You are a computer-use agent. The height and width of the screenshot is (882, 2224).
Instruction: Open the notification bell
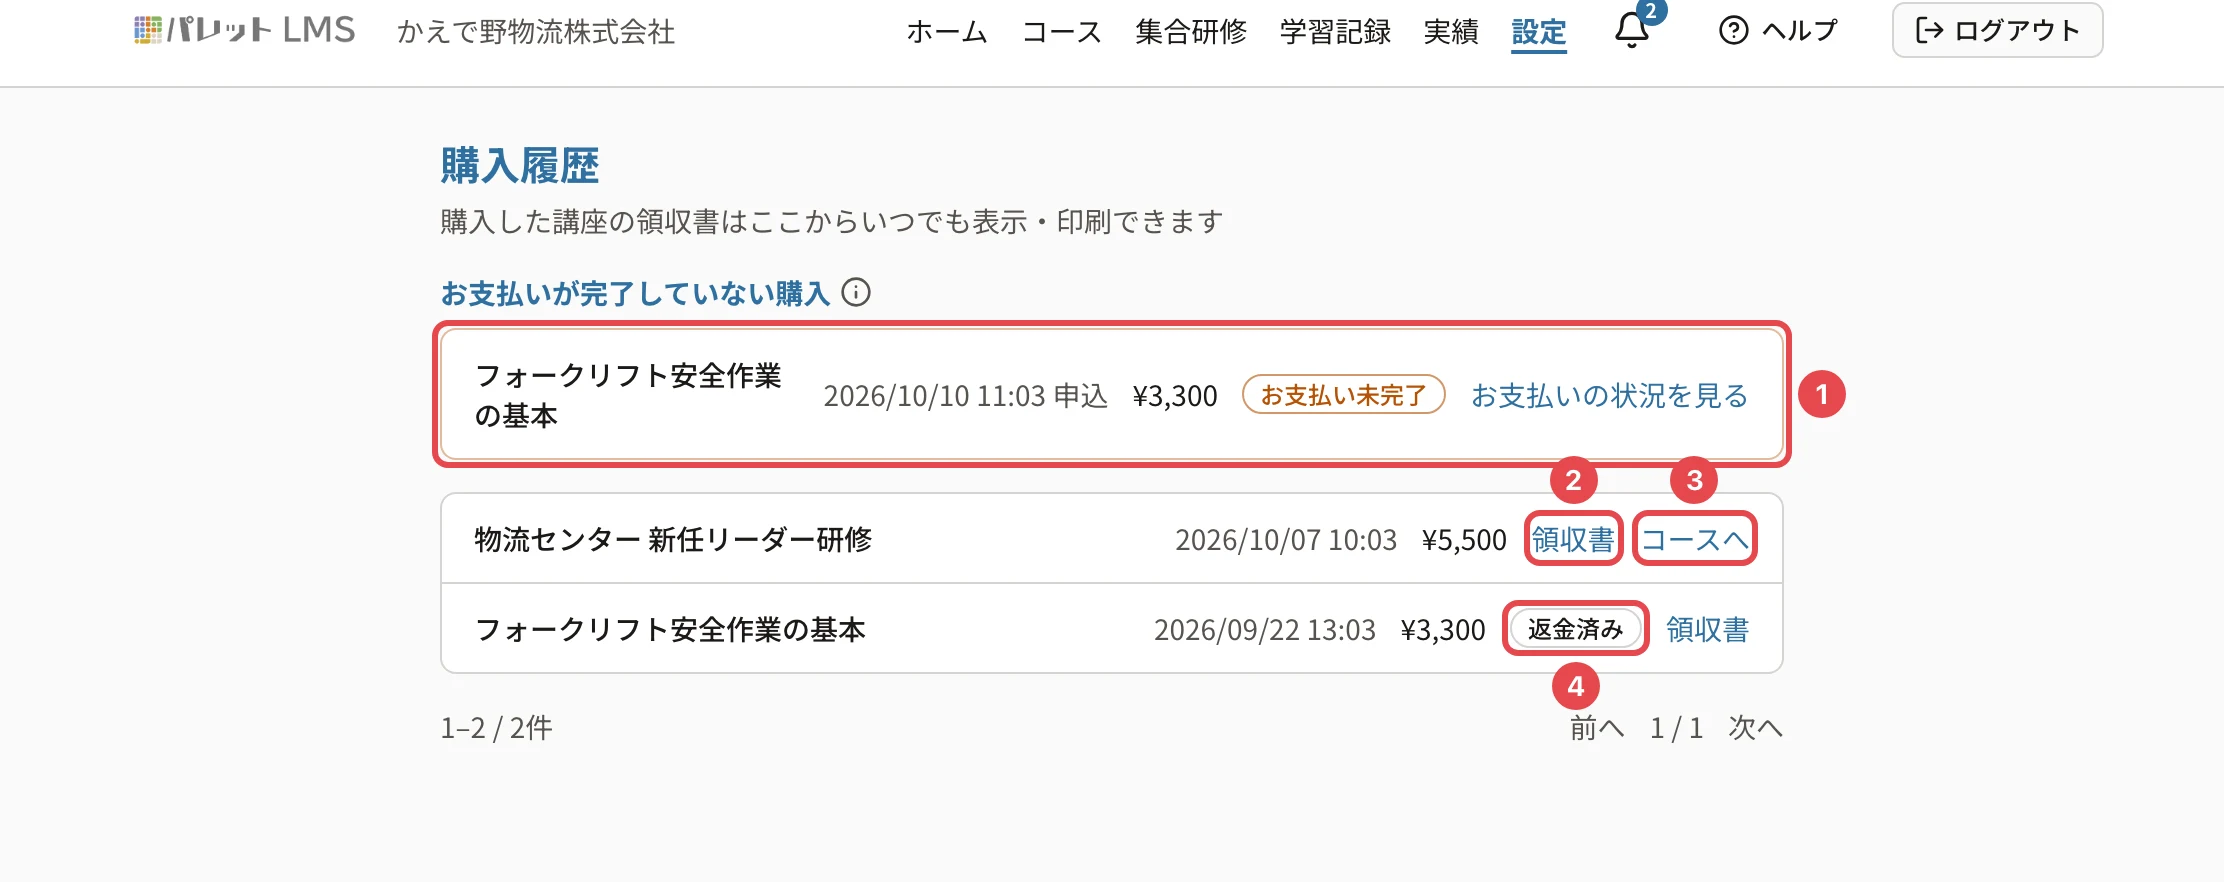(x=1632, y=31)
